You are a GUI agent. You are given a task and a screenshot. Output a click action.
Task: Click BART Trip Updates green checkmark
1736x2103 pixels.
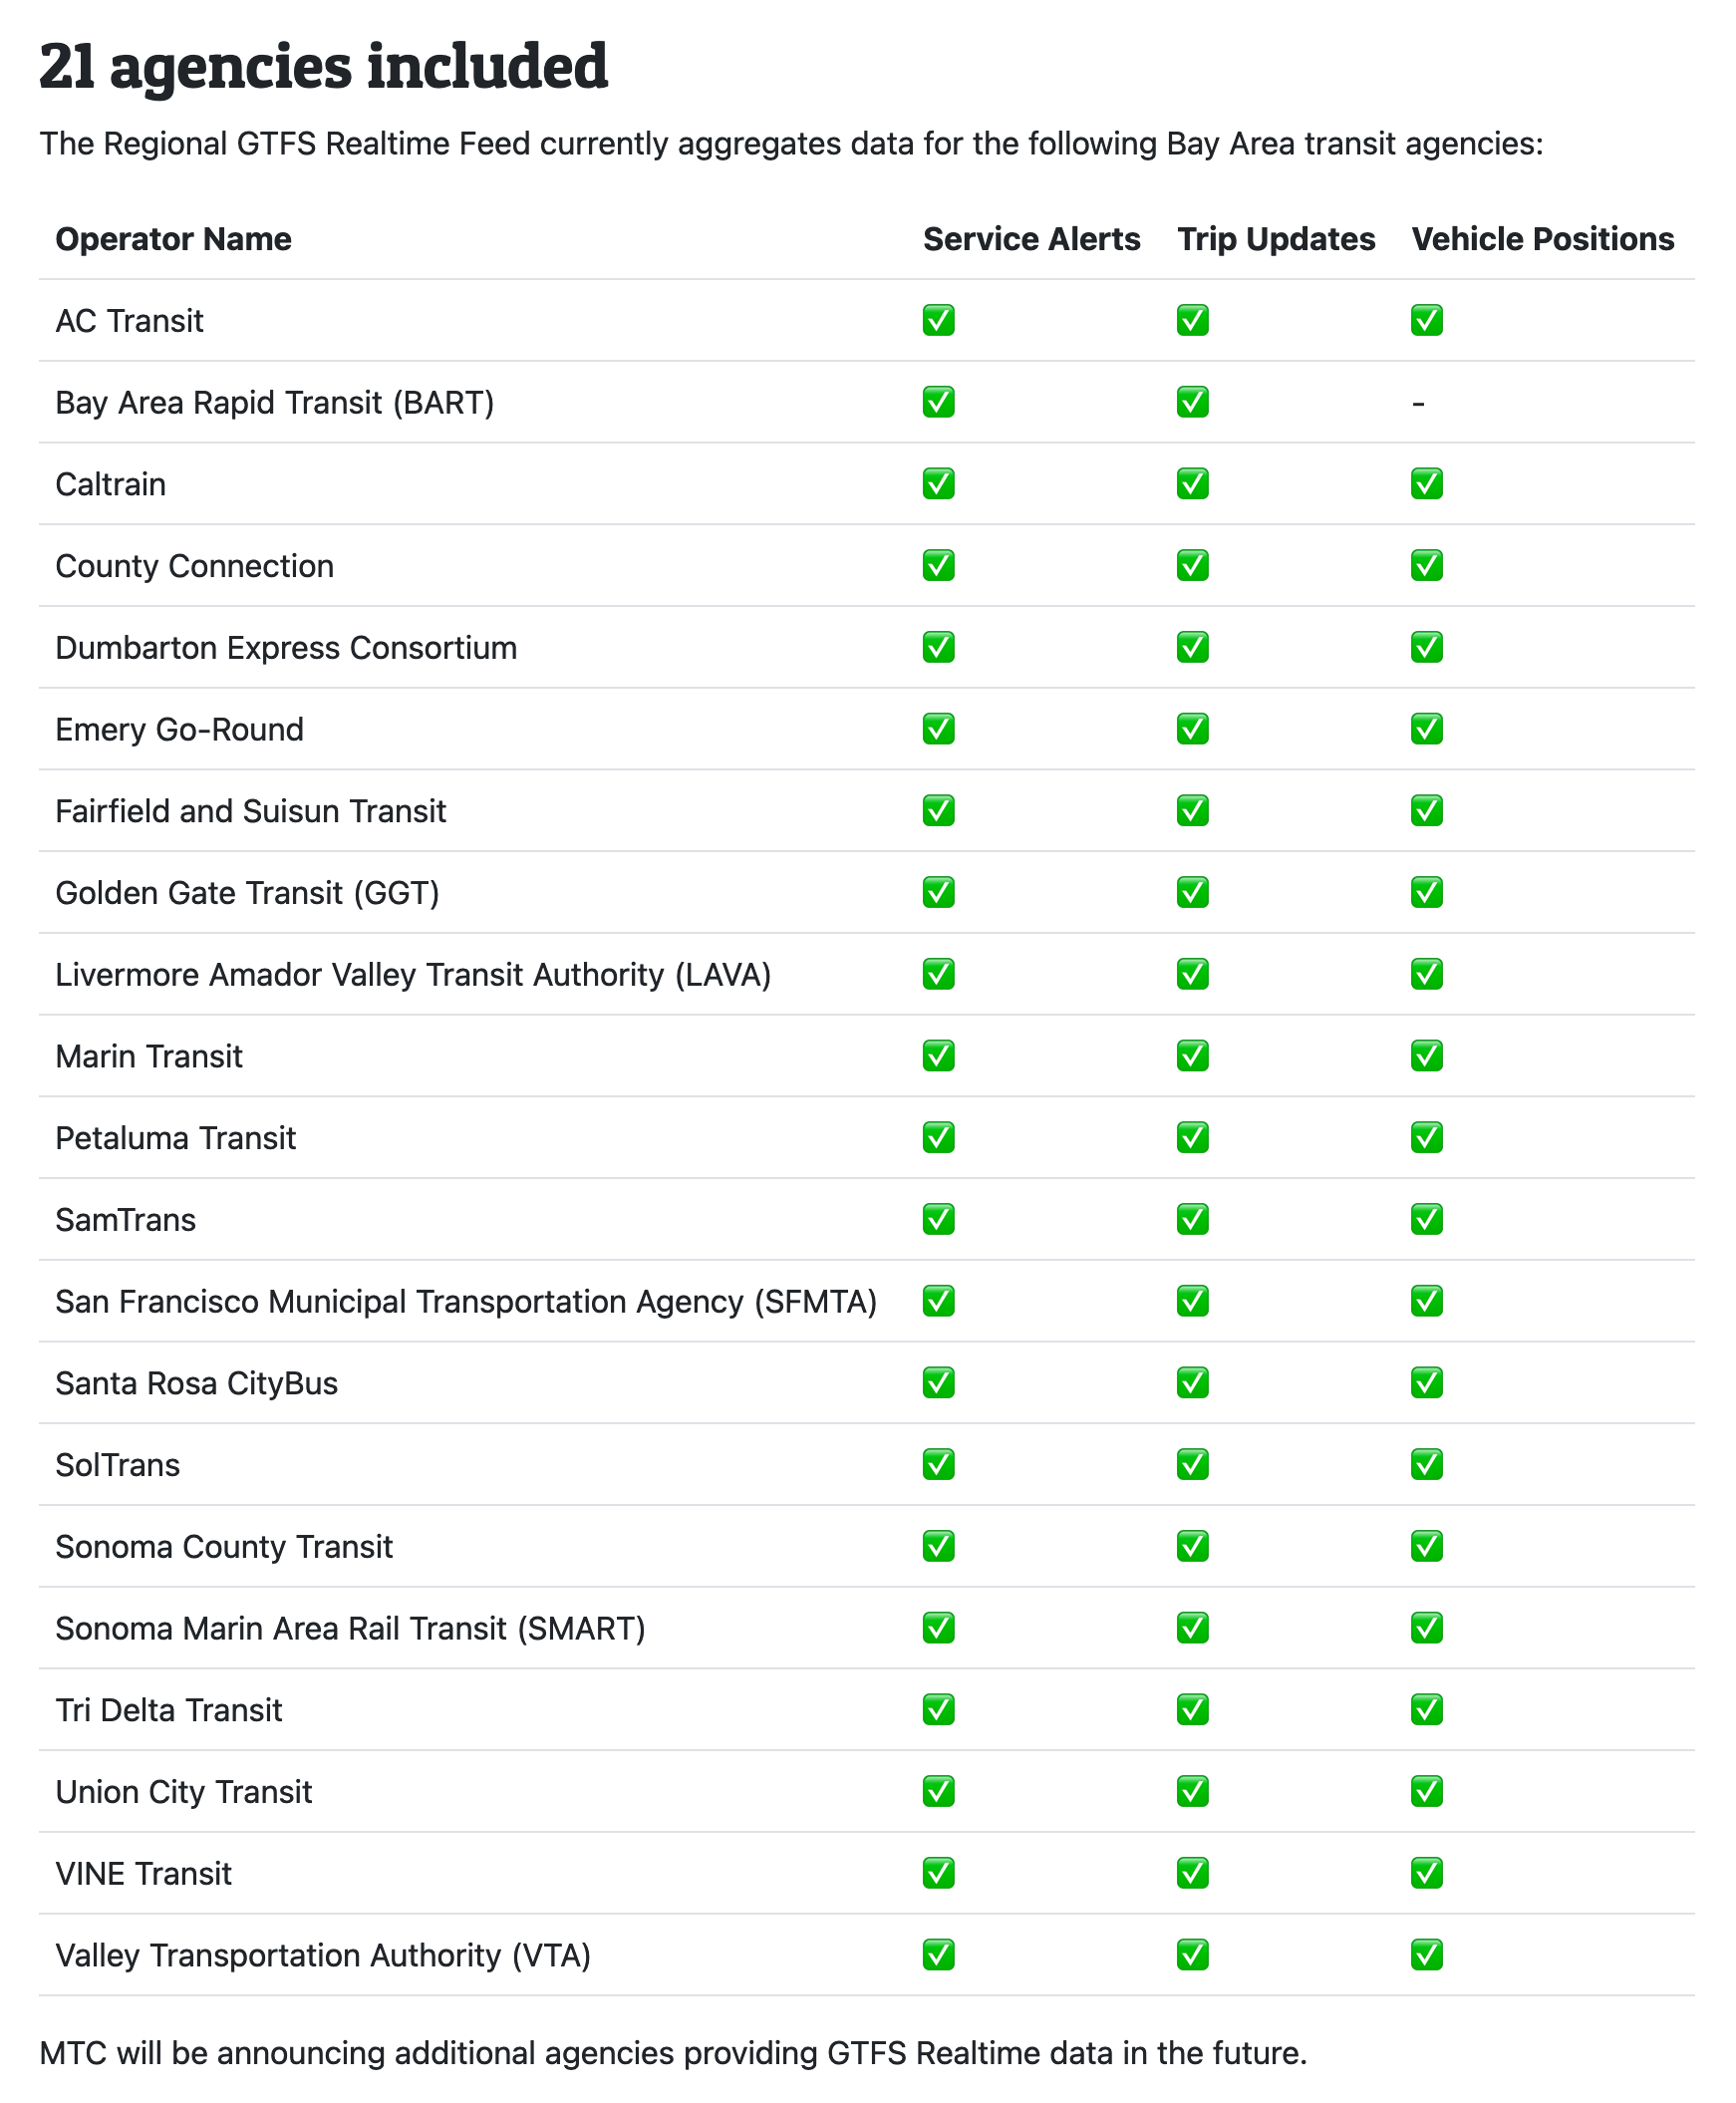tap(1192, 402)
